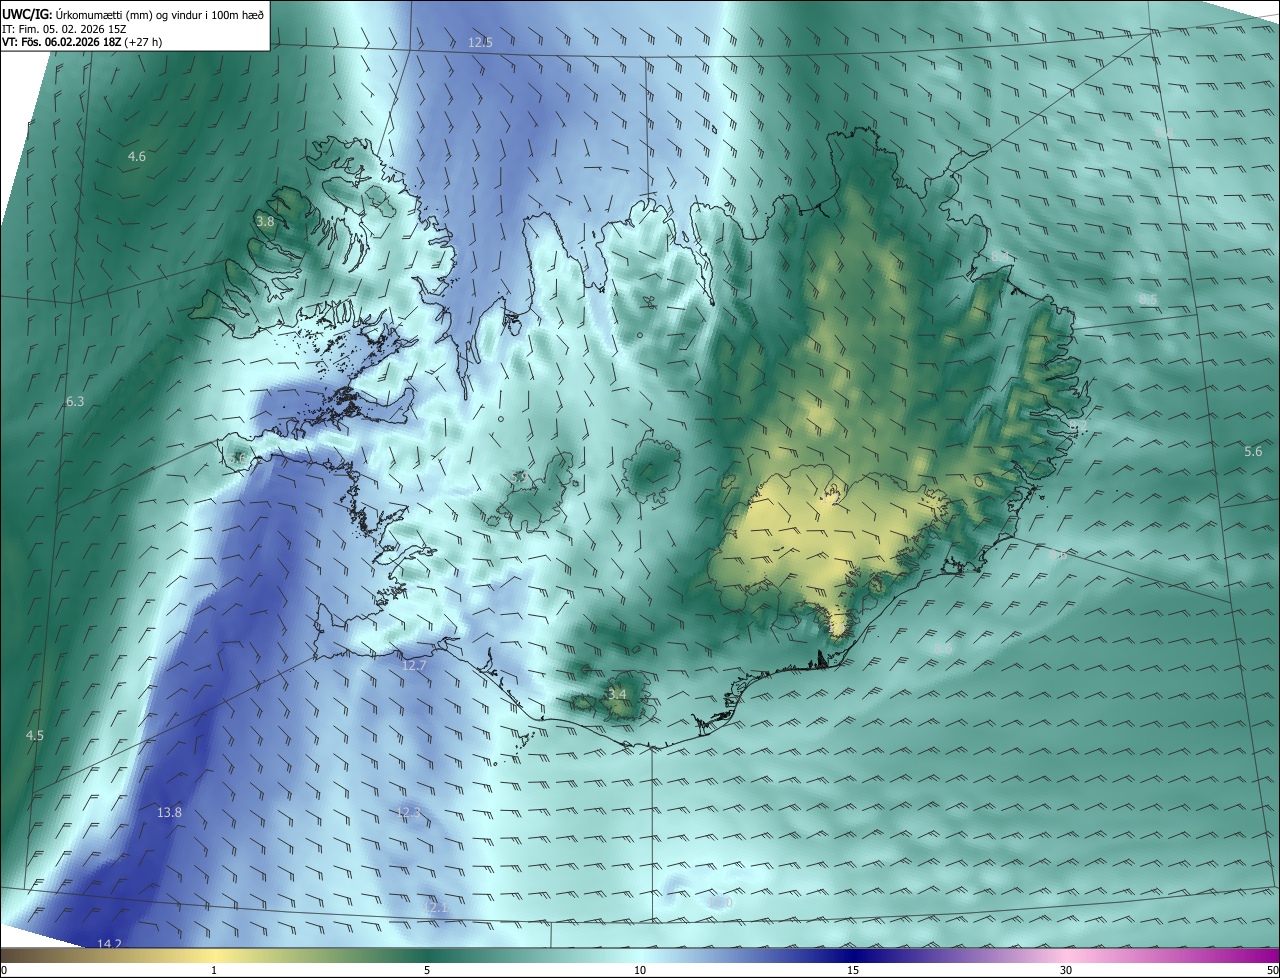
Task: Click the 12.5 value label on the map
Action: click(x=481, y=42)
